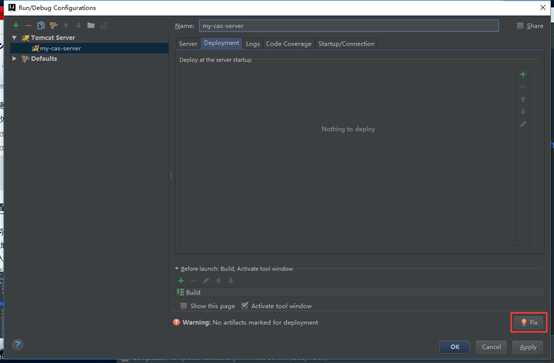Edit deployment artifact pencil icon

(x=523, y=124)
